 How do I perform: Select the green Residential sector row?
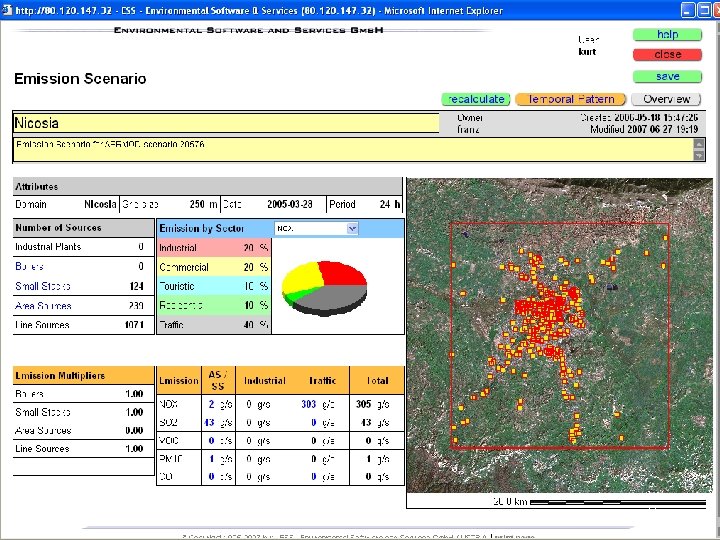(x=213, y=305)
